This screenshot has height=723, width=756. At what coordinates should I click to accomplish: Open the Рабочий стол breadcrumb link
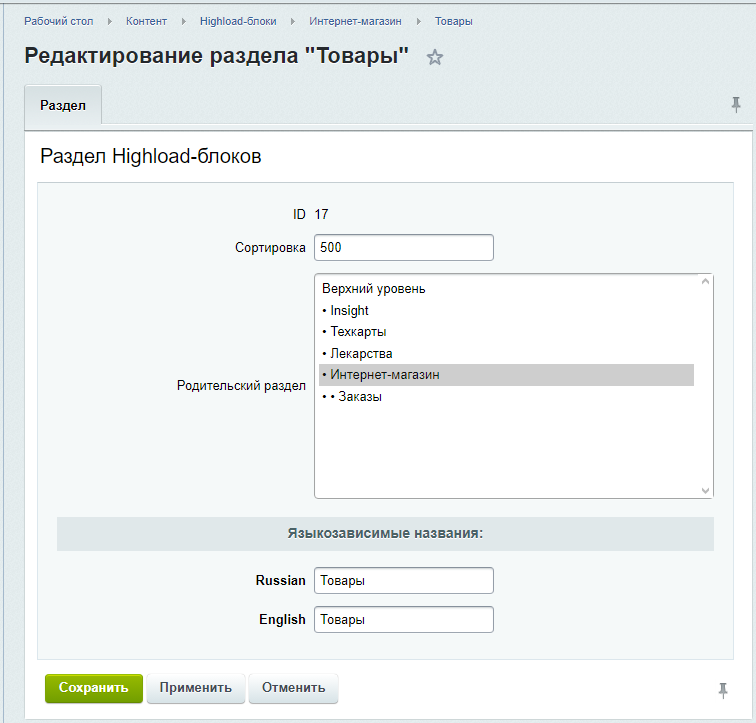pyautogui.click(x=58, y=21)
